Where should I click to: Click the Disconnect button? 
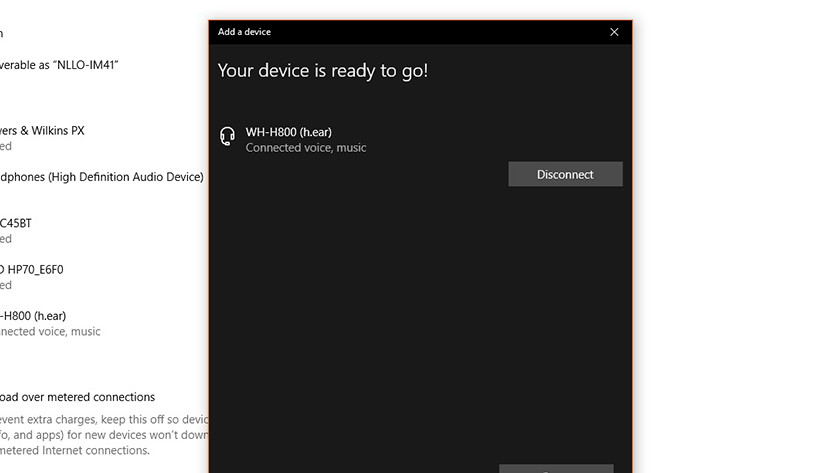565,174
